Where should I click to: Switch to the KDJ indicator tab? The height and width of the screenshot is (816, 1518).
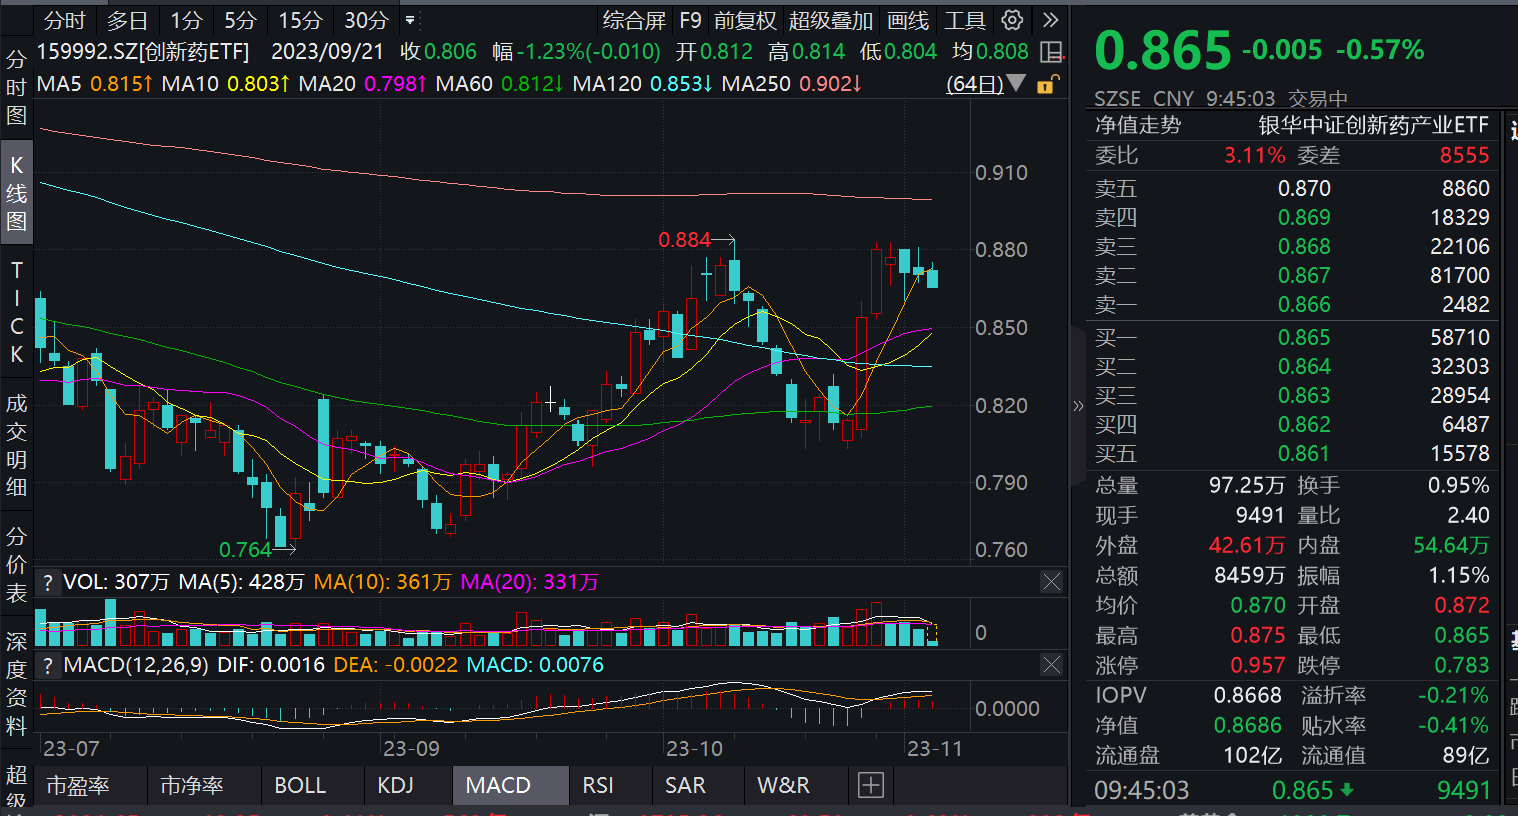coord(395,786)
